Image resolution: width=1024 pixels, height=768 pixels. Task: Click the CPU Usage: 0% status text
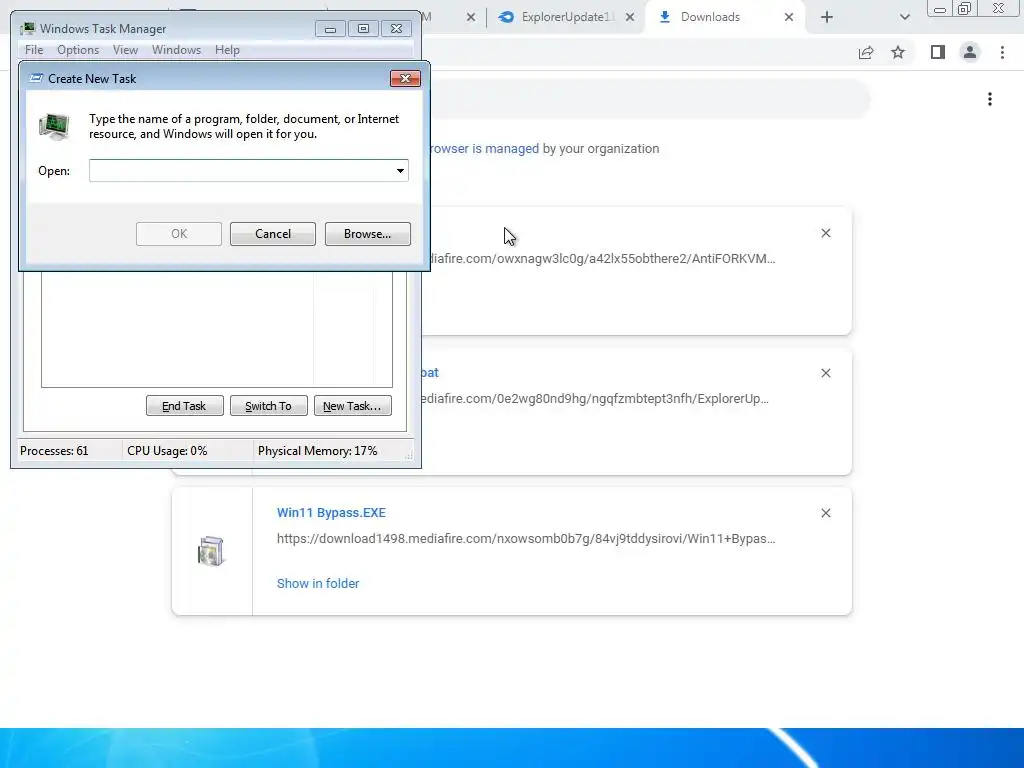click(167, 451)
